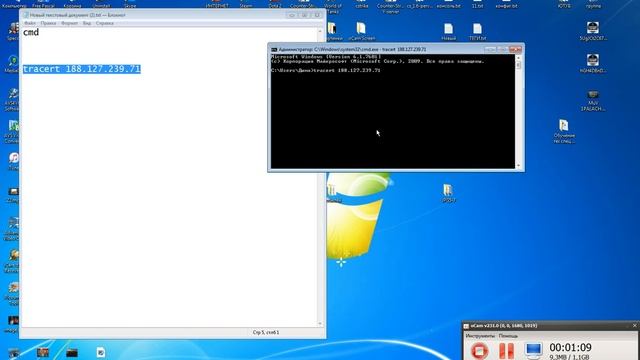The image size is (640, 360).
Task: Select the MoV SPEACH desktop icon
Action: (x=593, y=101)
